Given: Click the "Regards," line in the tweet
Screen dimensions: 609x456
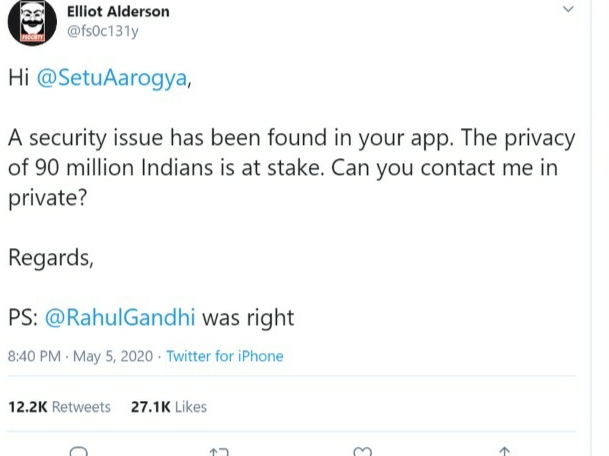Looking at the screenshot, I should (x=51, y=258).
